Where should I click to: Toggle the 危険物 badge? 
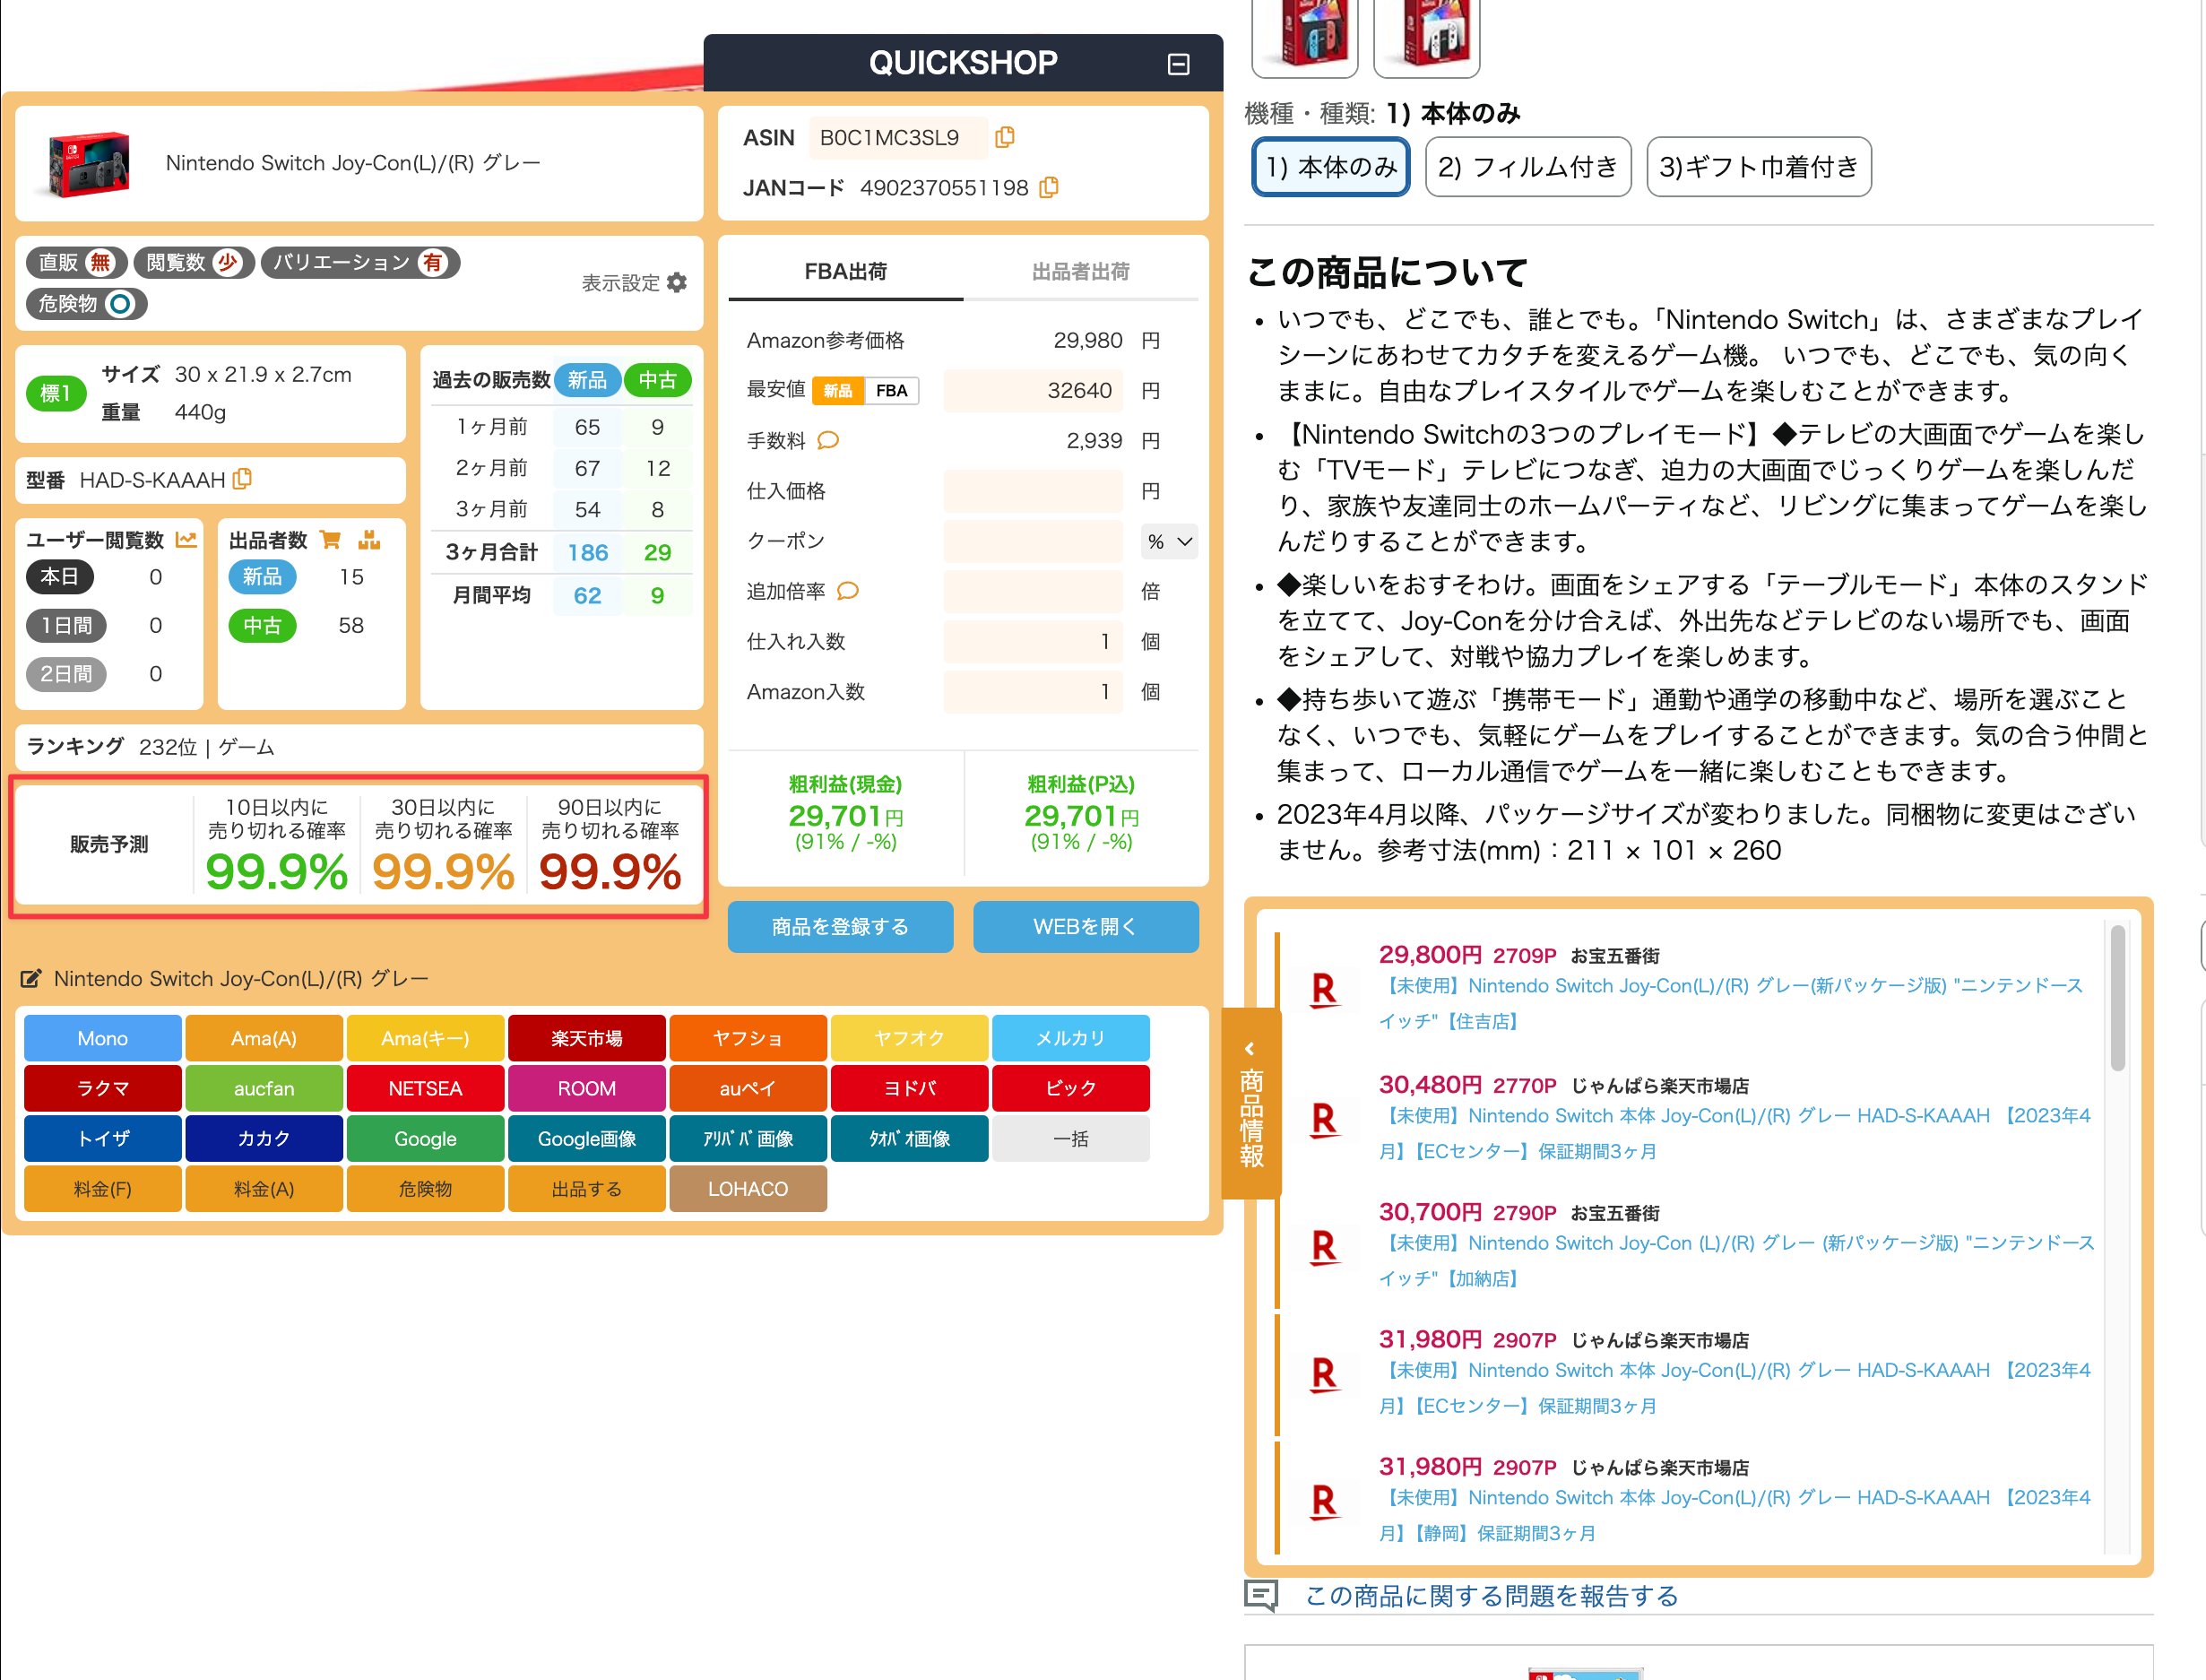coord(87,304)
